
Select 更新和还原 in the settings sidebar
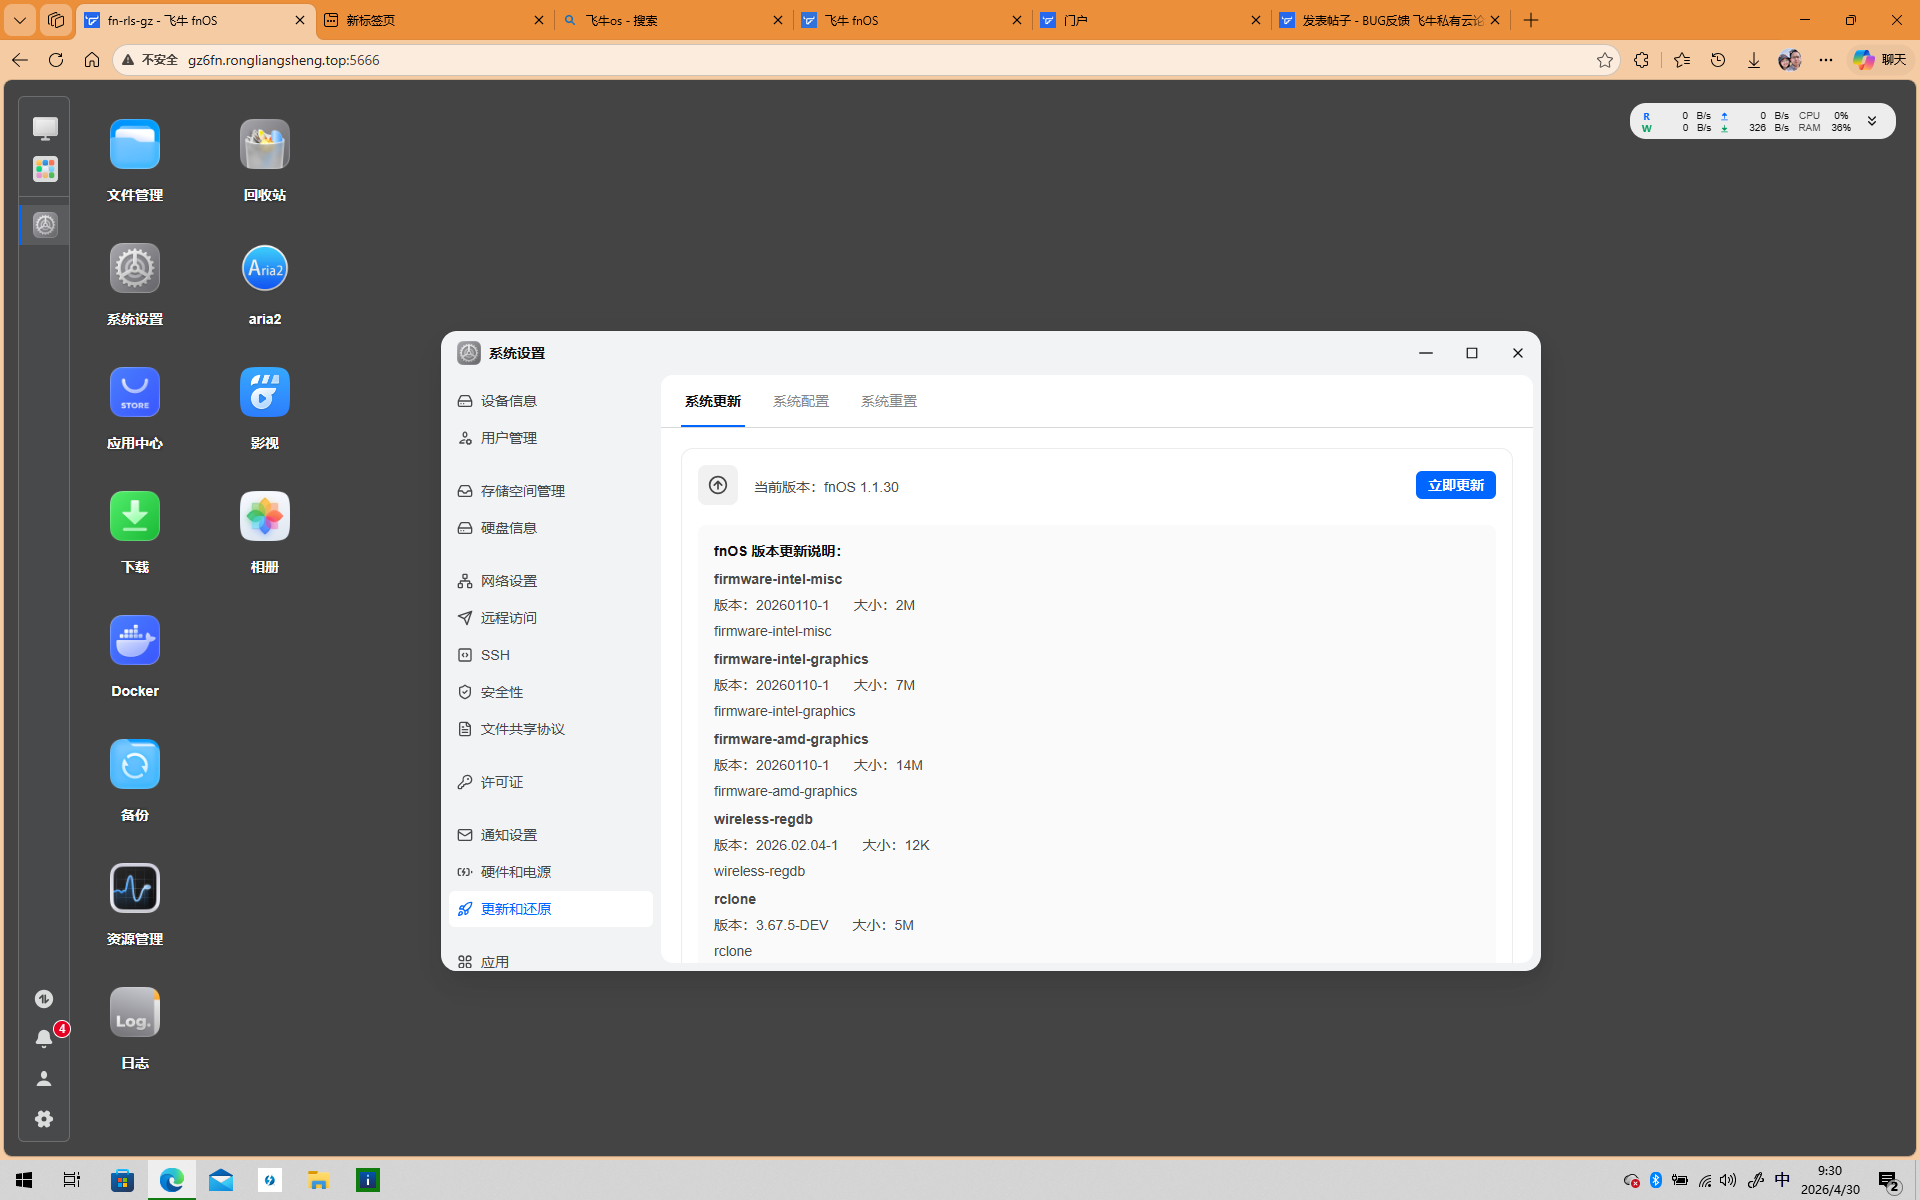tap(551, 909)
